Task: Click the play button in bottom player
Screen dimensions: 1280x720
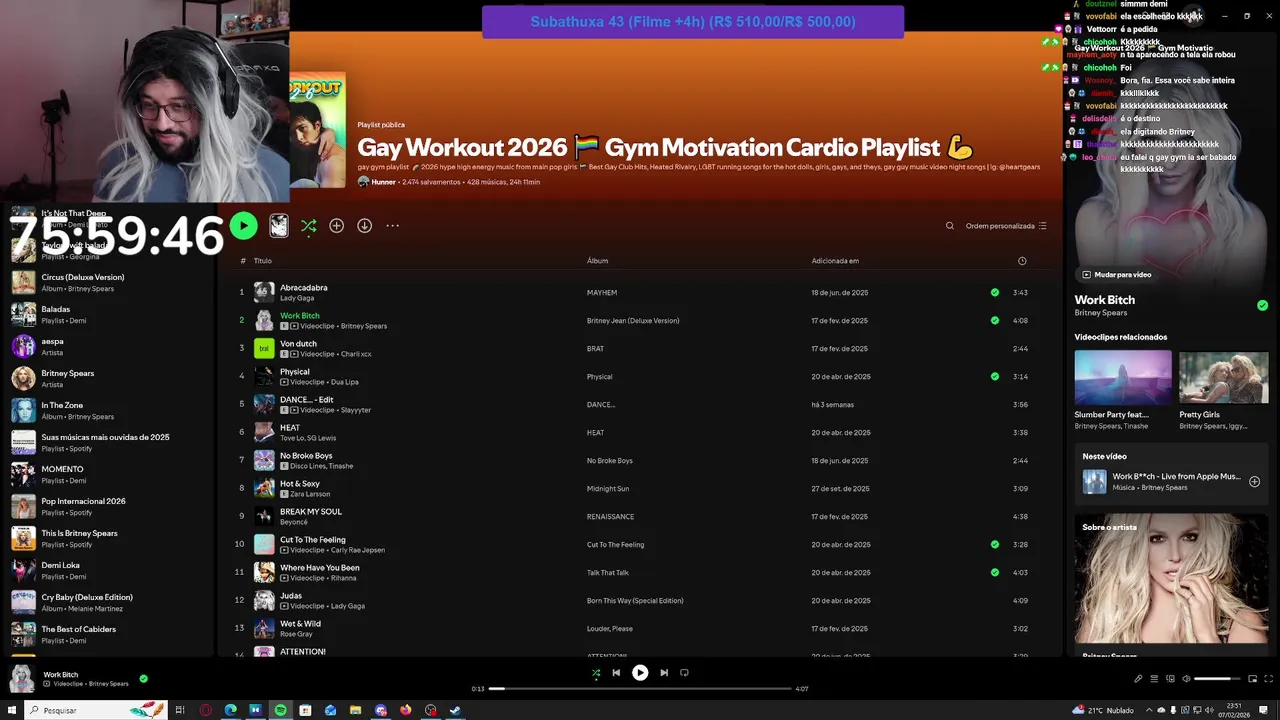Action: pos(640,673)
